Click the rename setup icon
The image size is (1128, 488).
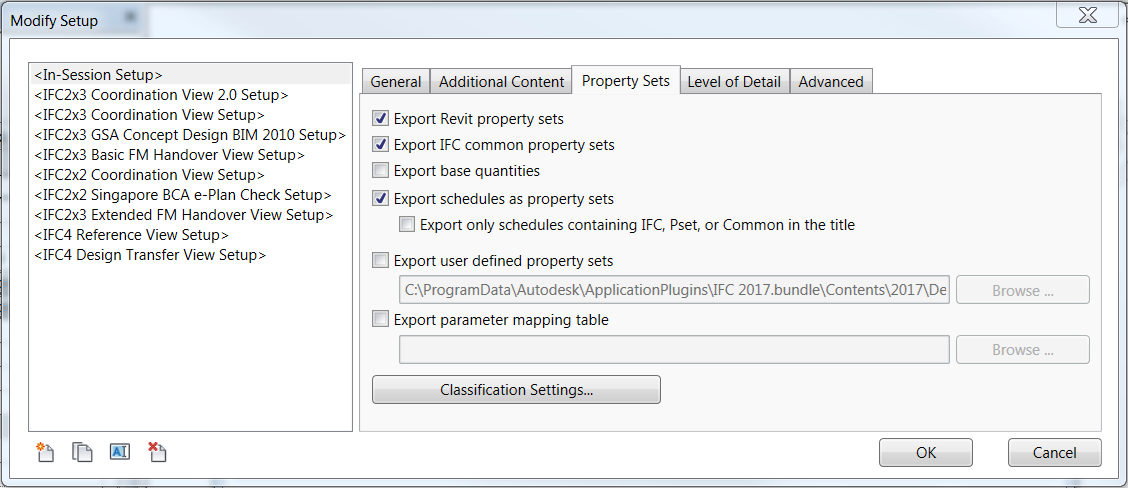click(119, 452)
